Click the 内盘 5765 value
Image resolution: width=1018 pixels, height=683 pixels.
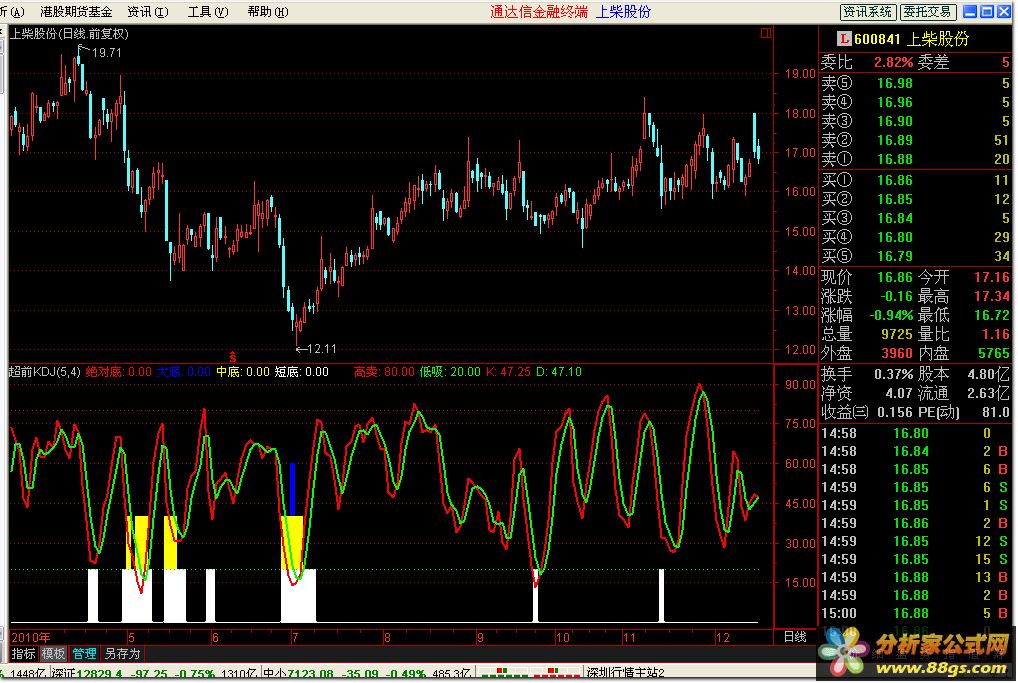(x=993, y=353)
